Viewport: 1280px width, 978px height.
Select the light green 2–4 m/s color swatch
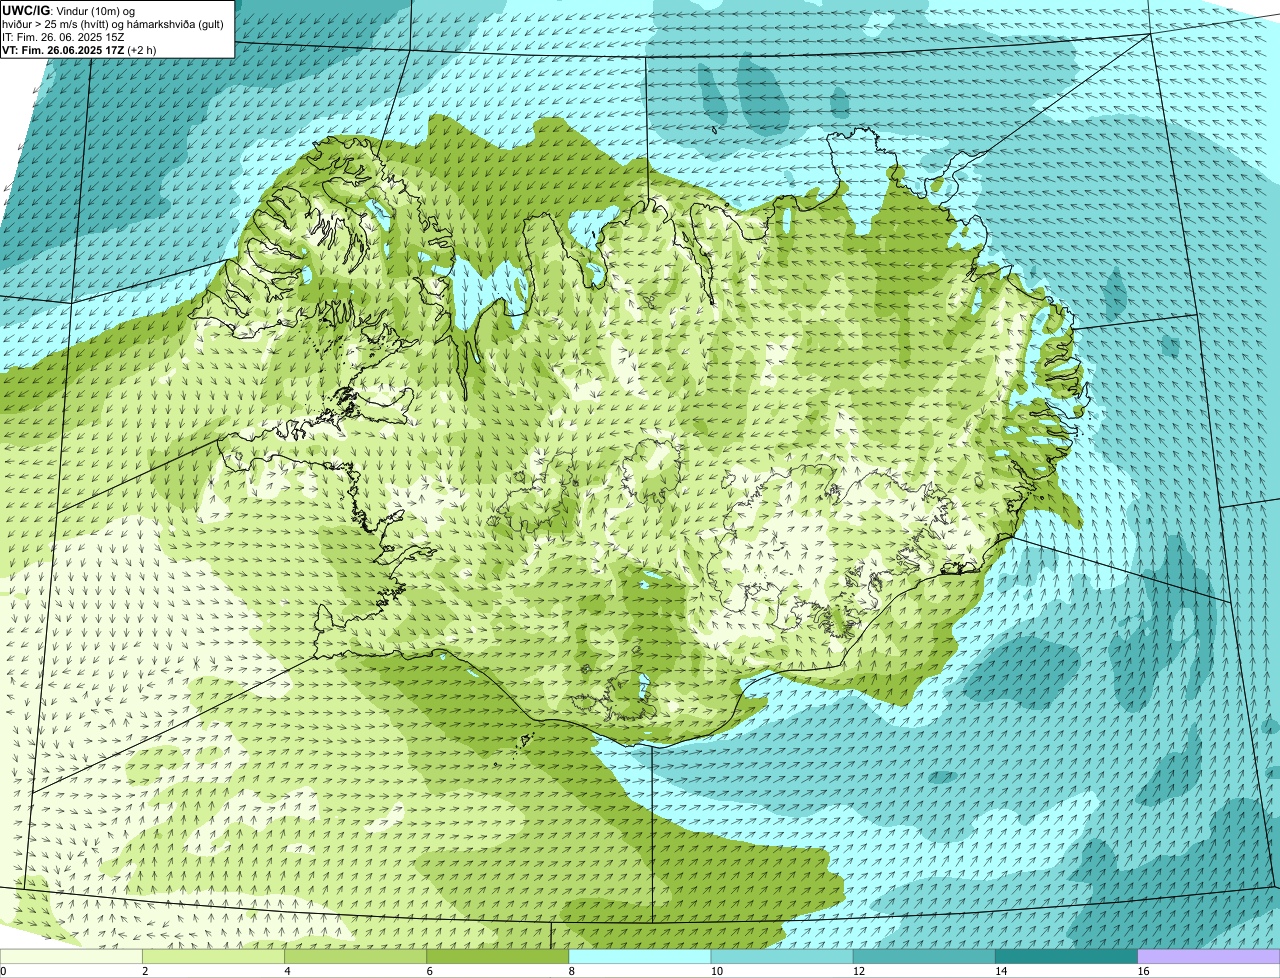(x=213, y=956)
